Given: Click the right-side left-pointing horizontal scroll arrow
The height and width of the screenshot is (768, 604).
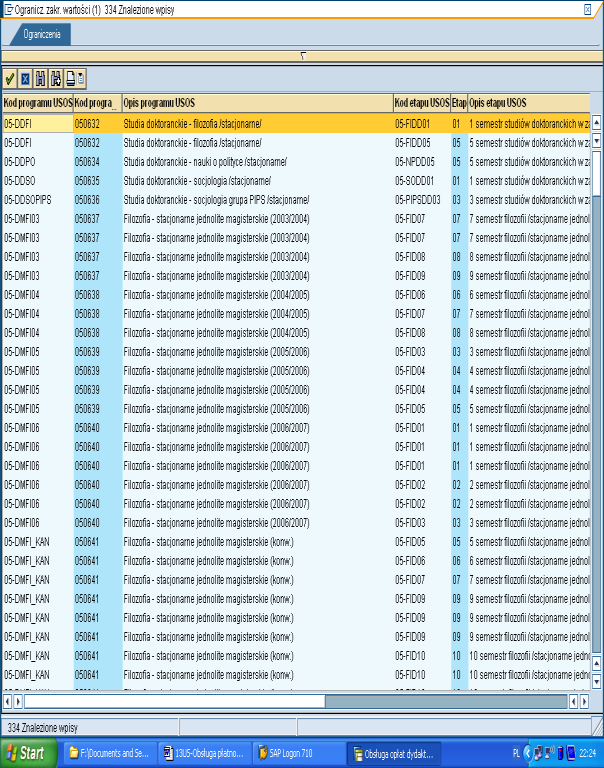Looking at the screenshot, I should click(574, 701).
